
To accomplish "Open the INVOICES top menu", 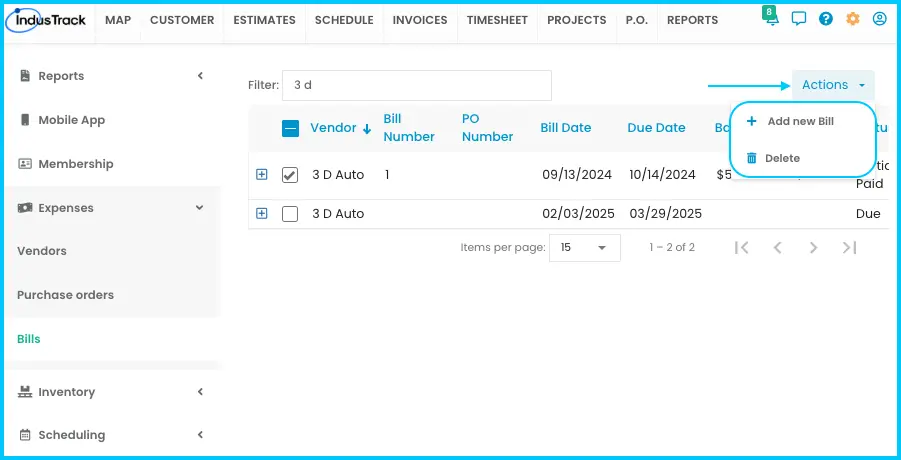I will pyautogui.click(x=420, y=20).
